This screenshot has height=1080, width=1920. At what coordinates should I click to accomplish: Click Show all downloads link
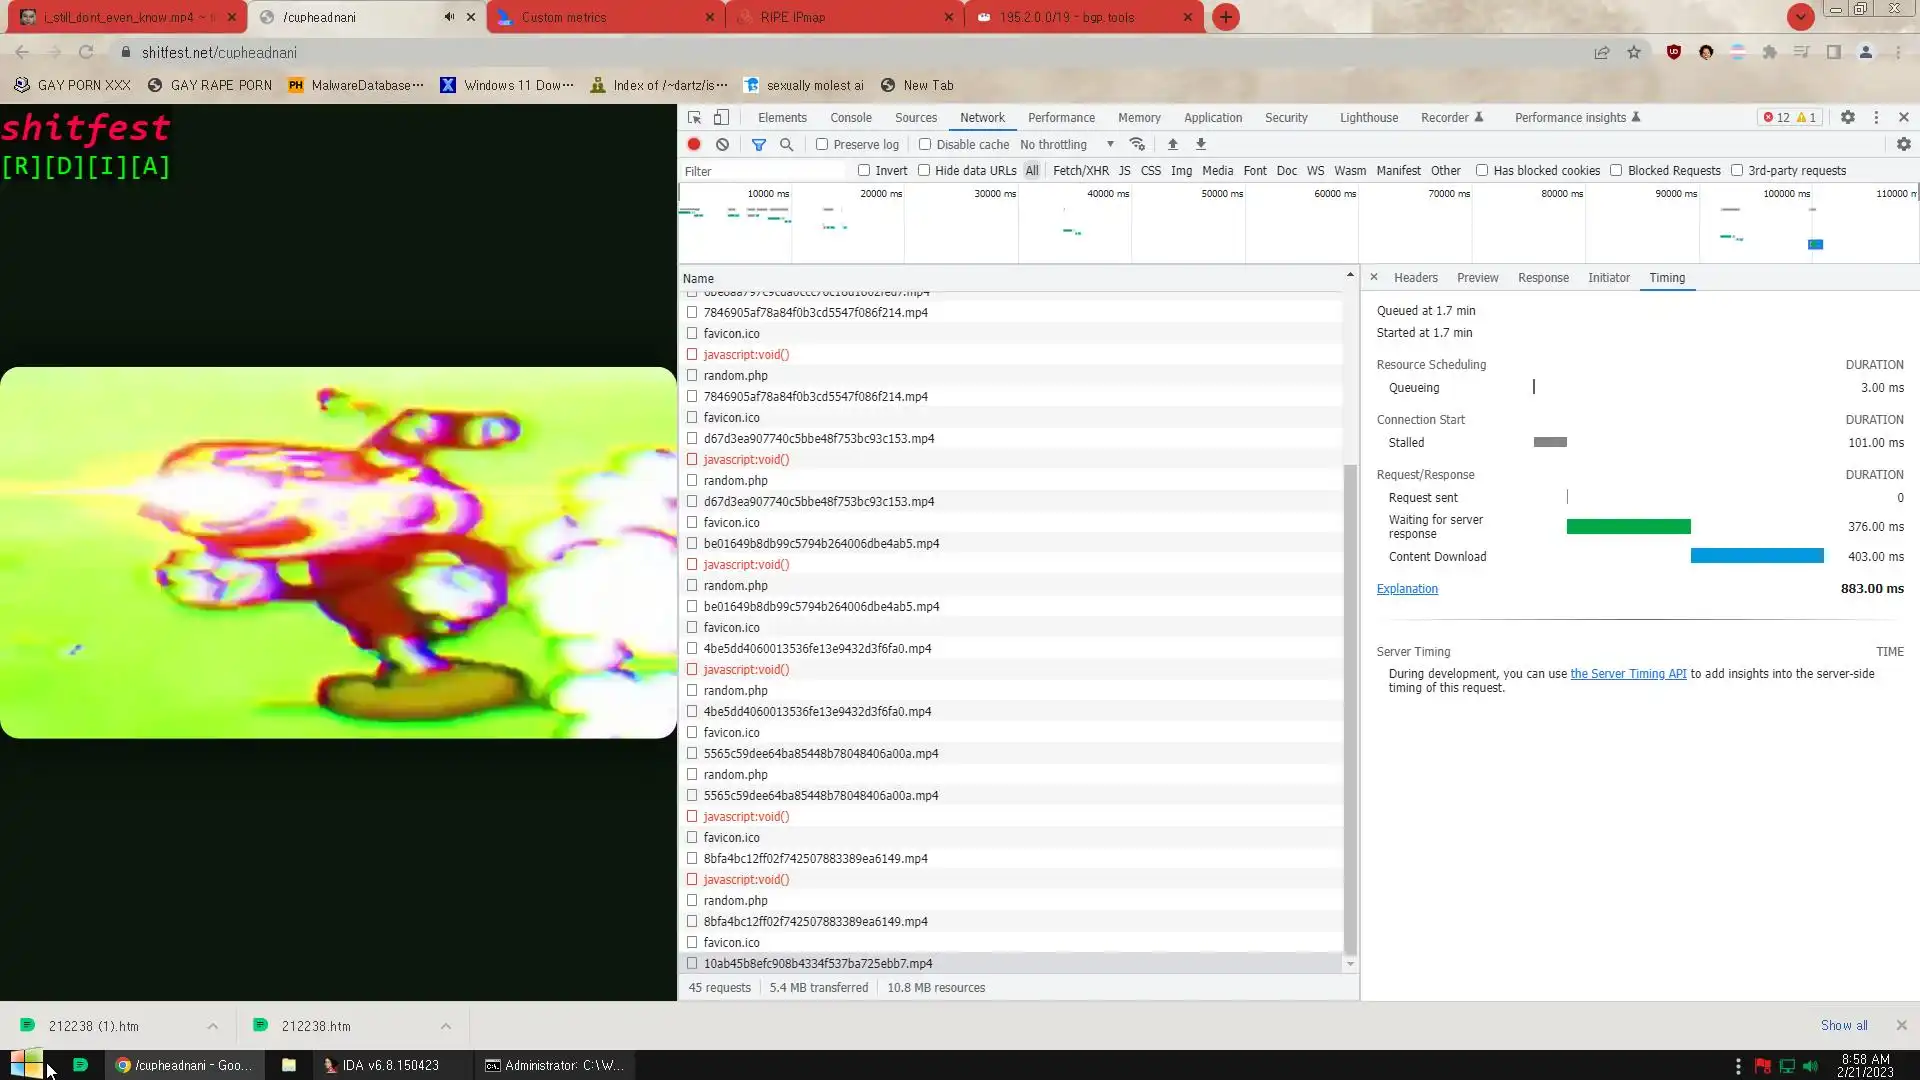(1843, 1025)
